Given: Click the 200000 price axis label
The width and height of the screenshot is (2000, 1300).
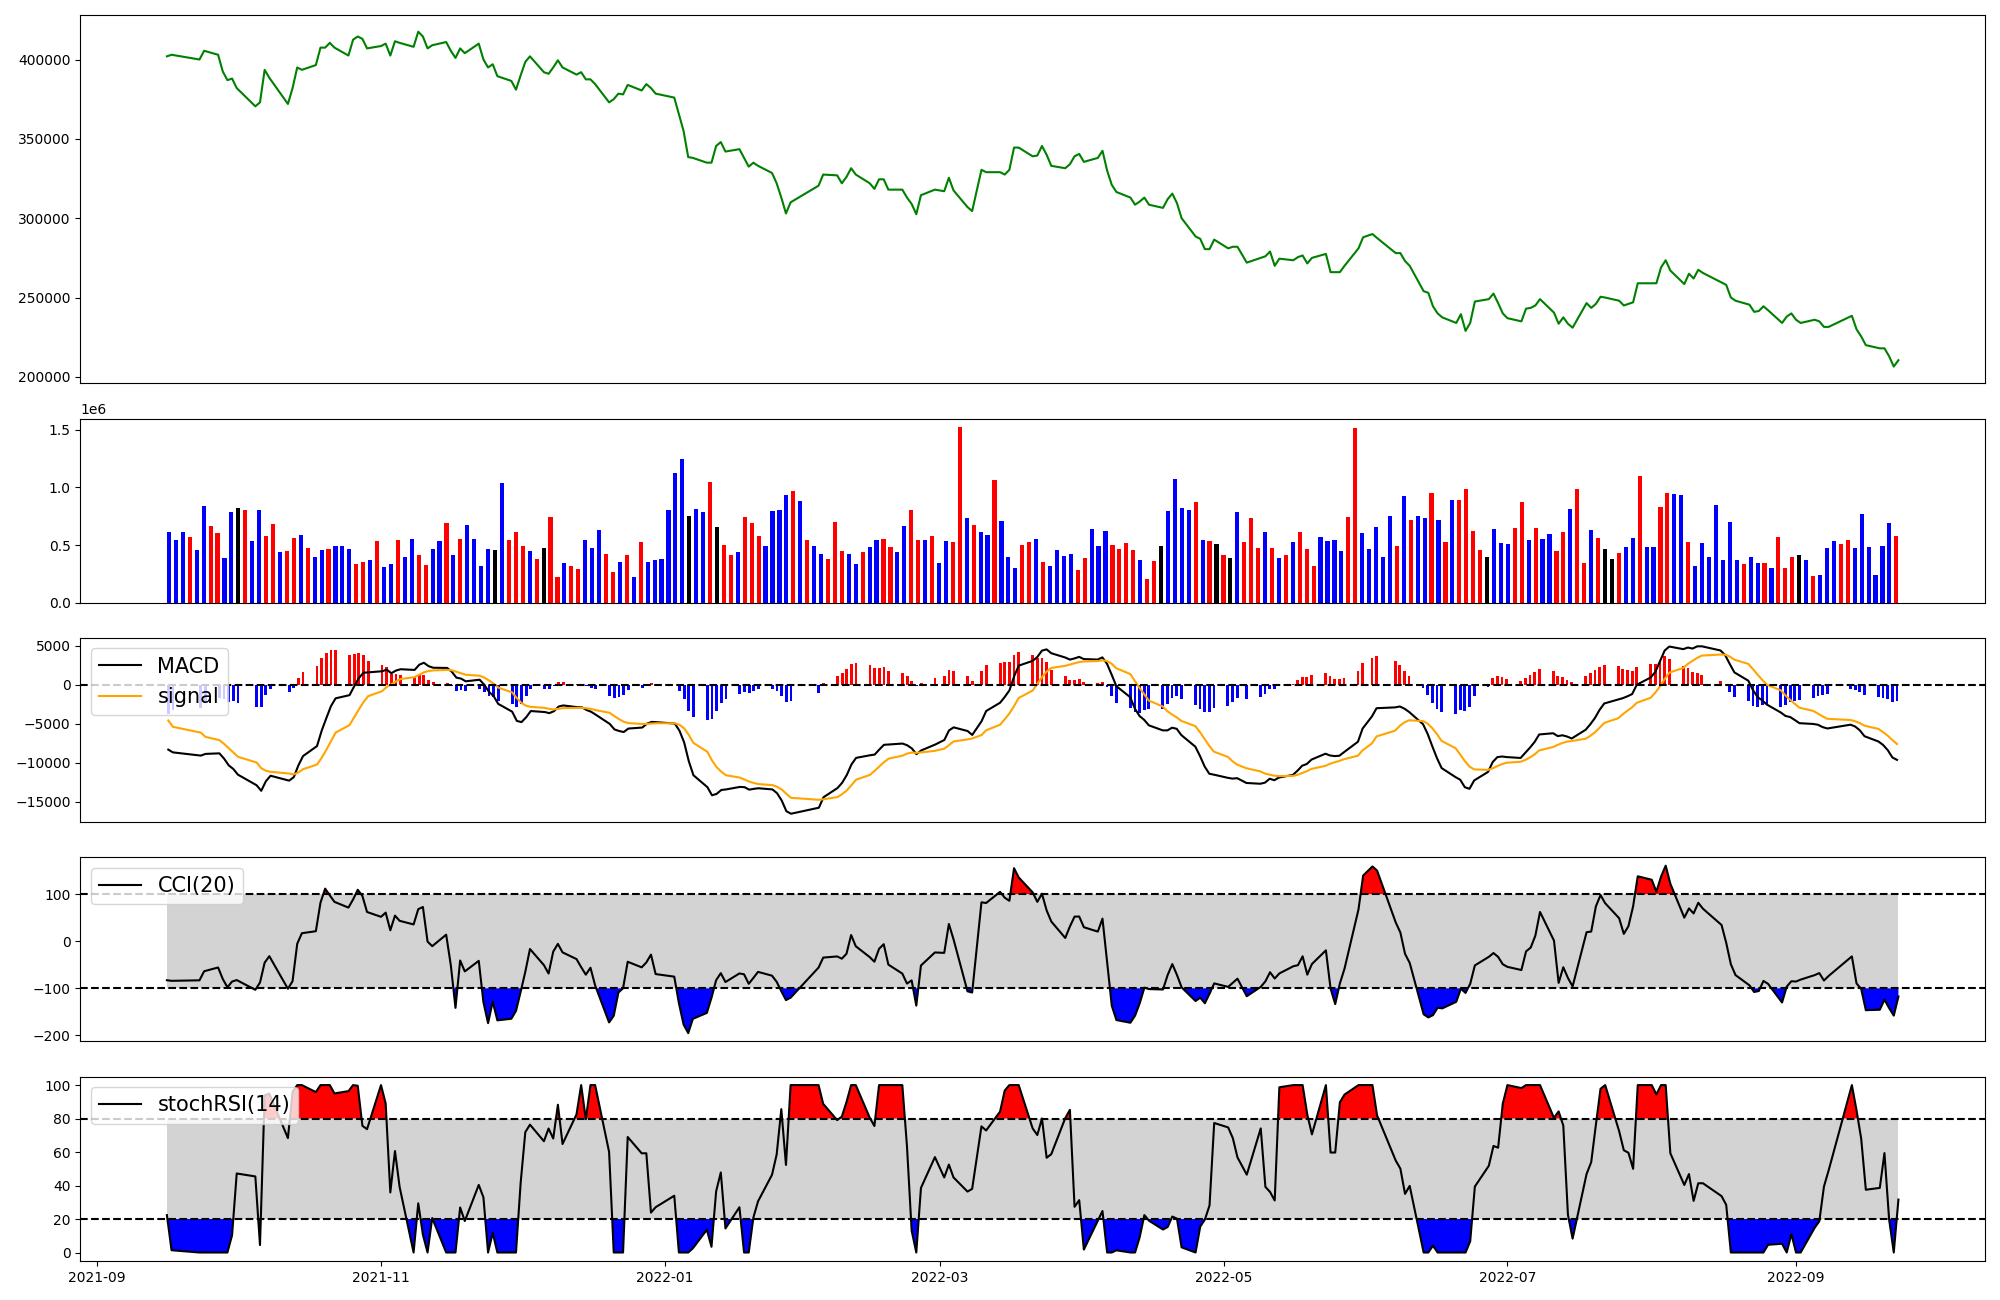Looking at the screenshot, I should (45, 377).
